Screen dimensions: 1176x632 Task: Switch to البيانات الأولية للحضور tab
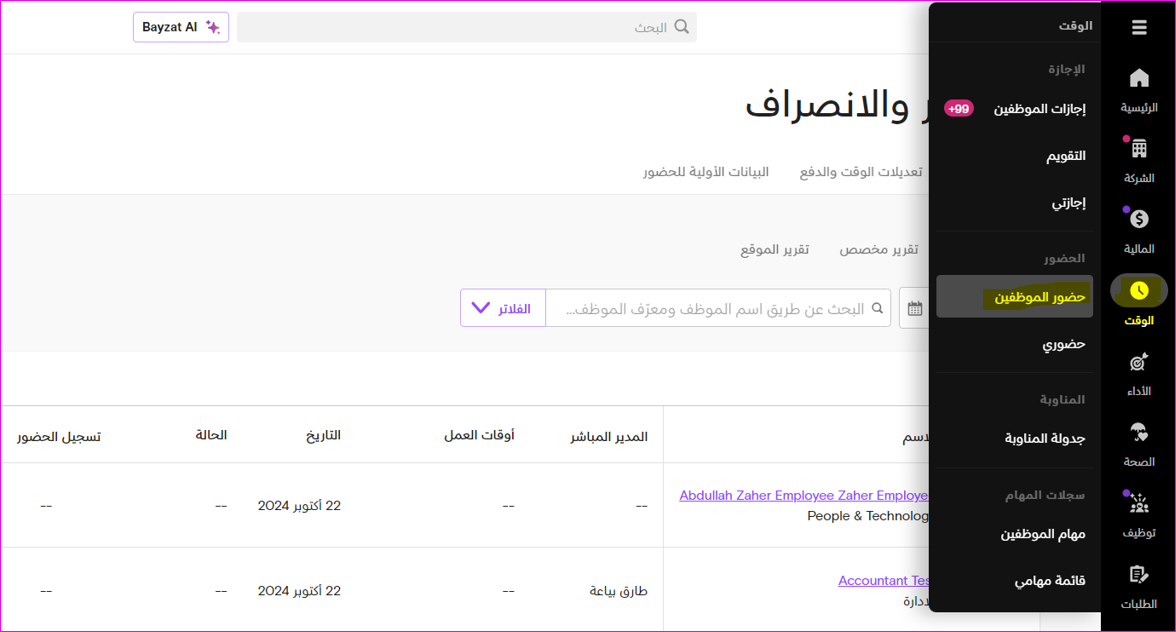706,172
